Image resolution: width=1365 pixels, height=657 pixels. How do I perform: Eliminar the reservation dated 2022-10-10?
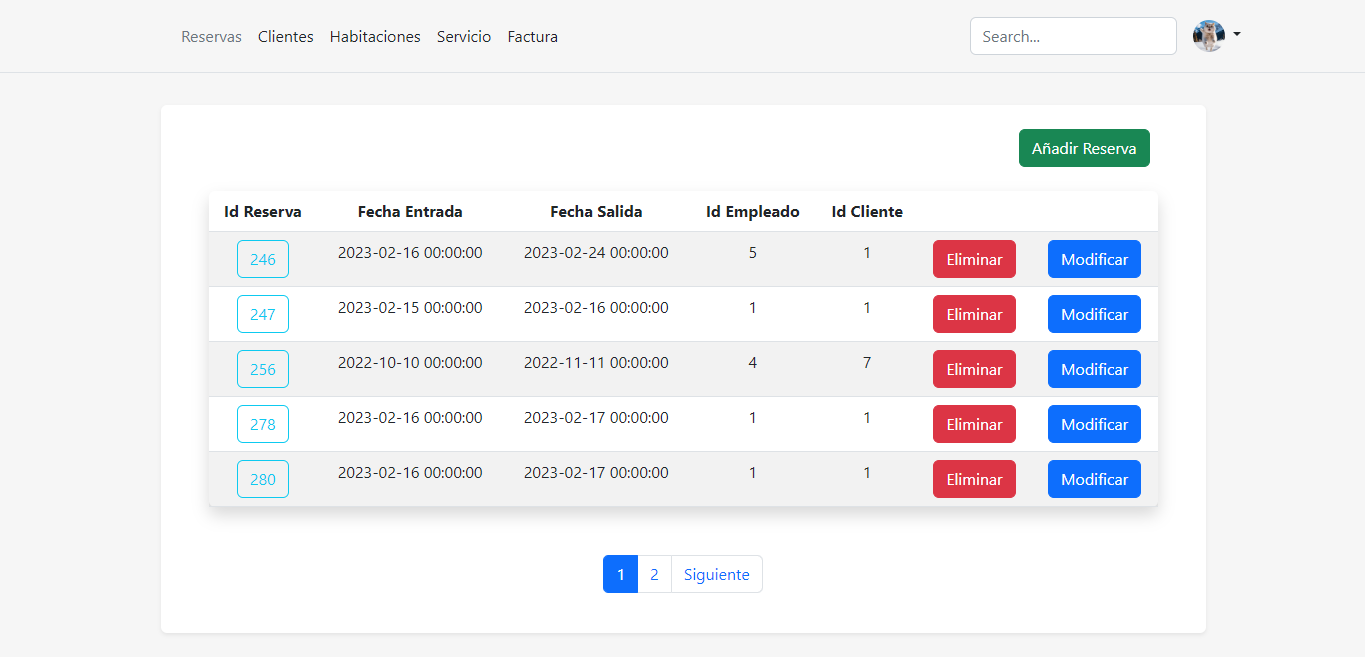click(973, 368)
